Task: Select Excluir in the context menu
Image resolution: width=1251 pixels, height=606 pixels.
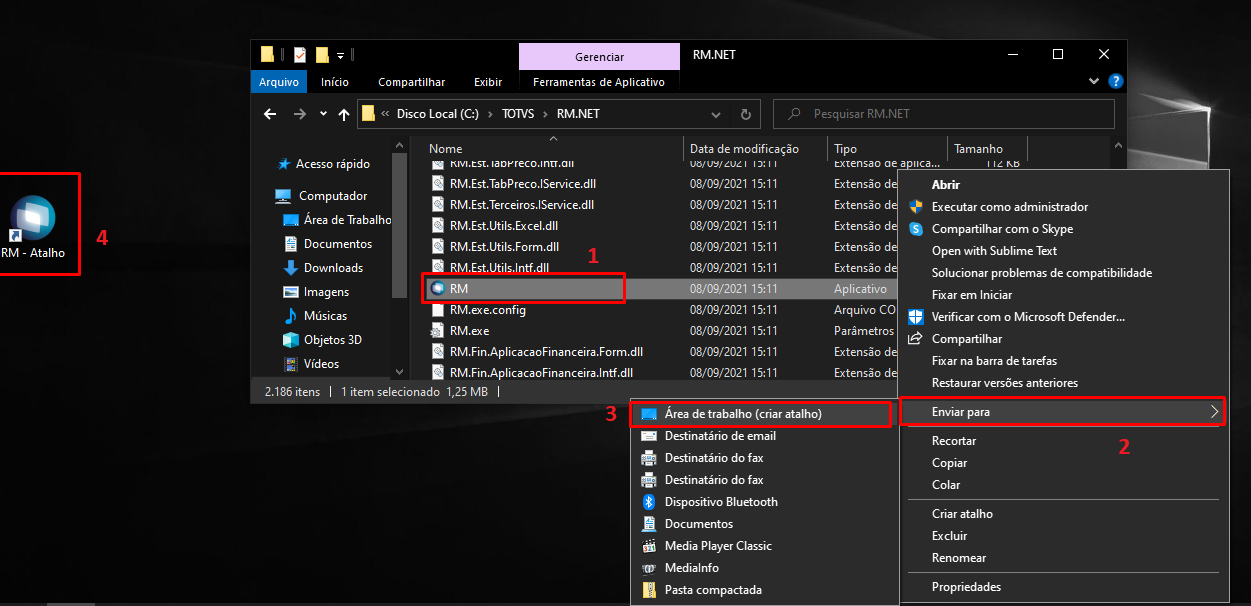Action: pos(950,536)
